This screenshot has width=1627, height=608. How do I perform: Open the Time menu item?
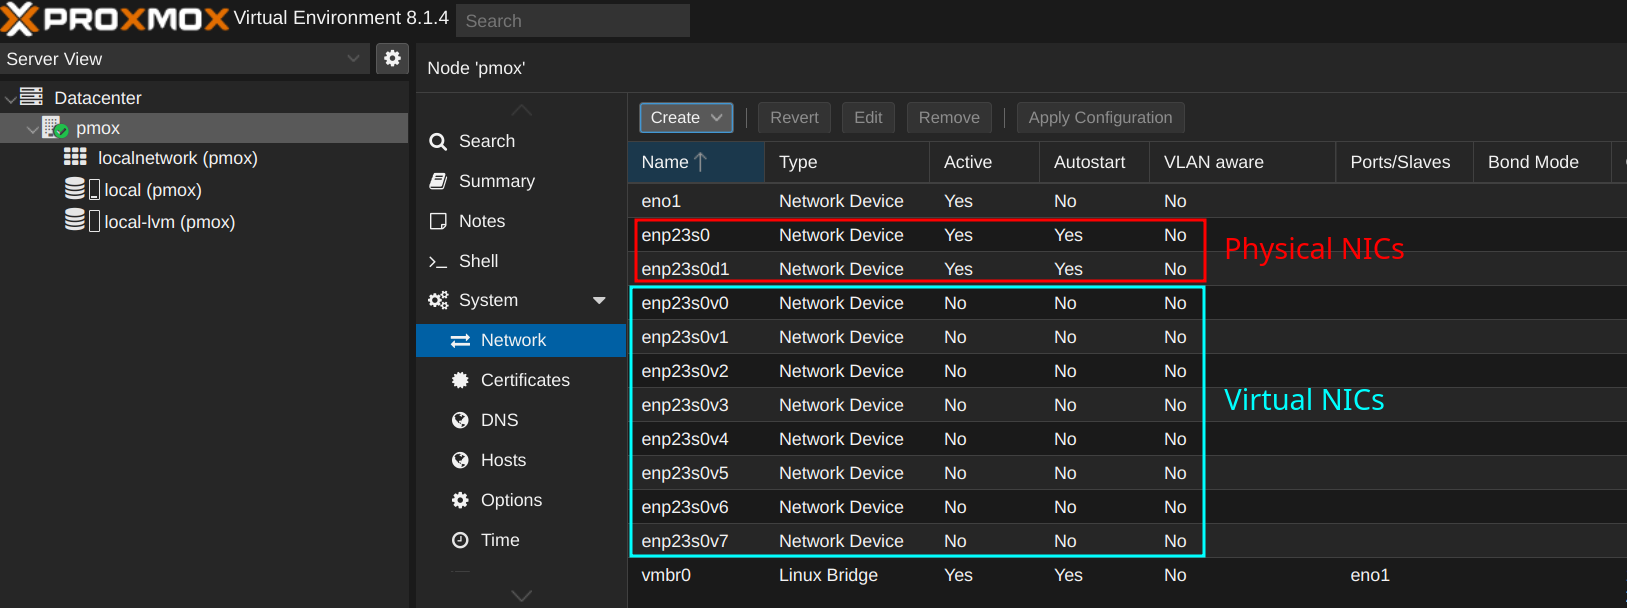(521, 540)
